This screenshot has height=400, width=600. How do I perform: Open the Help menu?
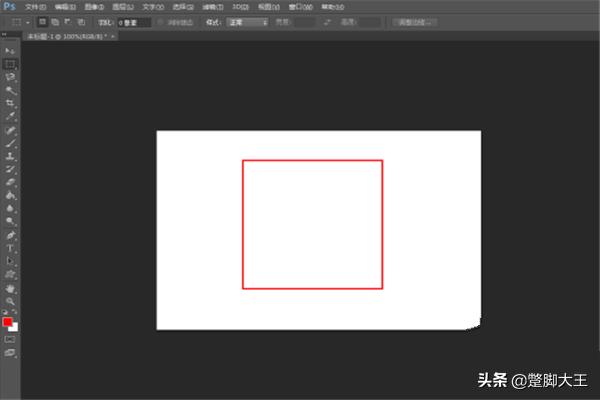(x=333, y=7)
